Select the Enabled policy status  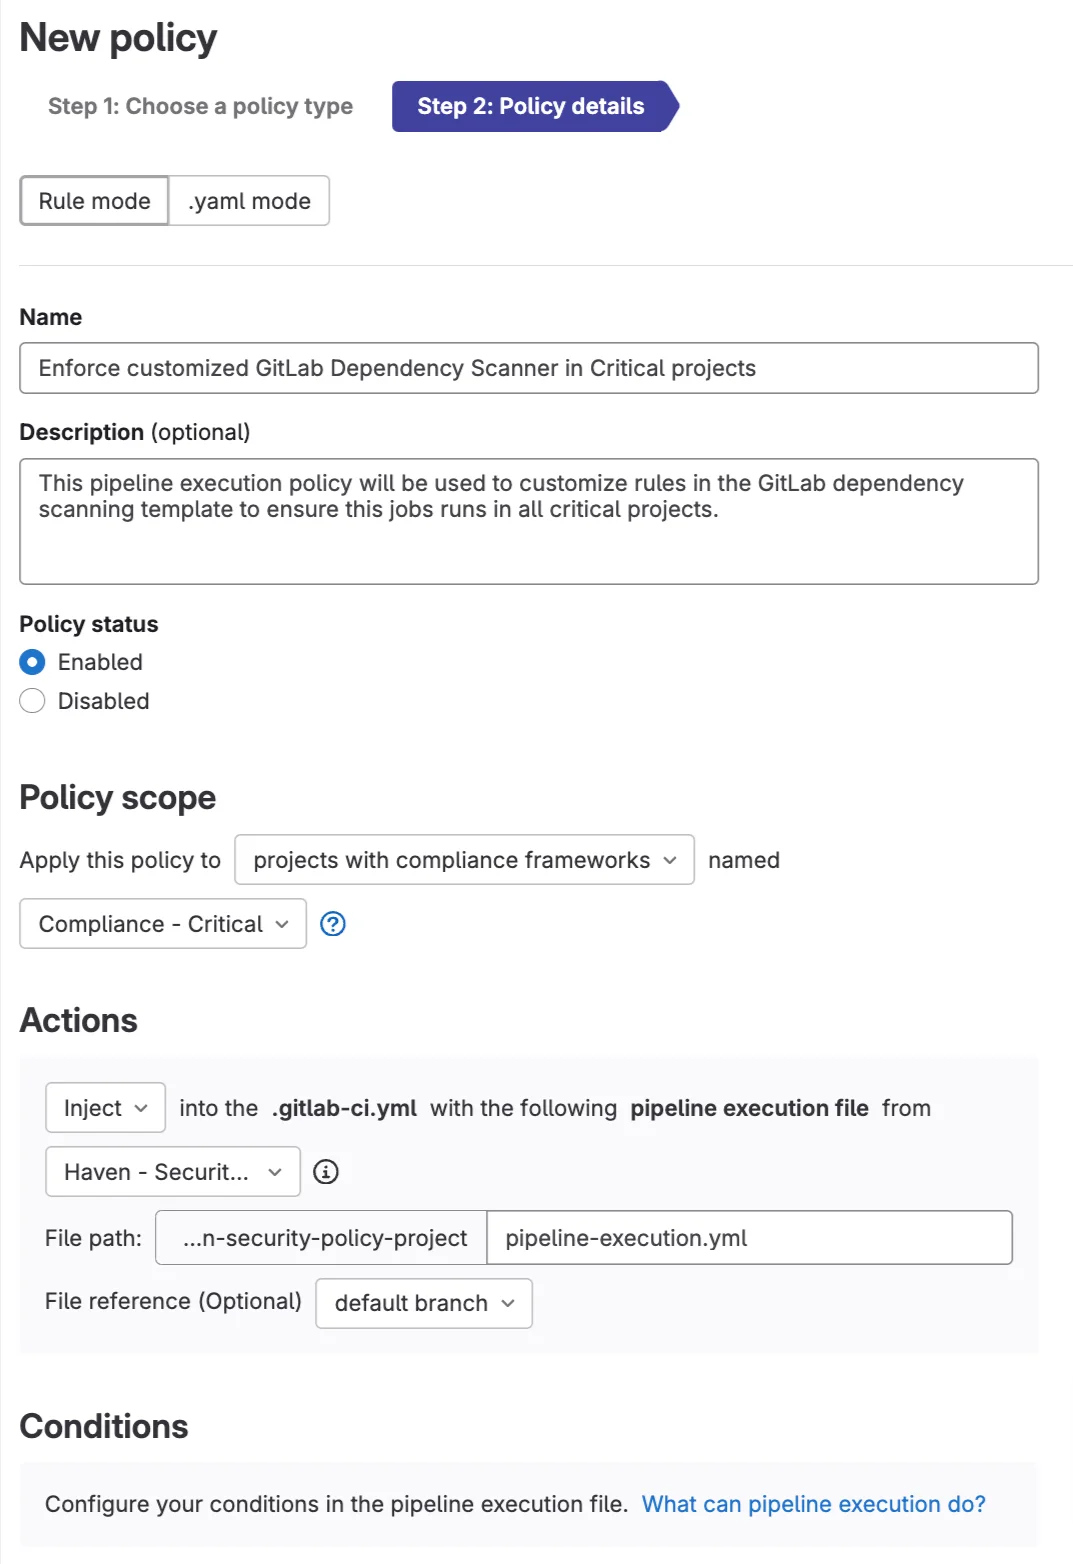coord(33,662)
